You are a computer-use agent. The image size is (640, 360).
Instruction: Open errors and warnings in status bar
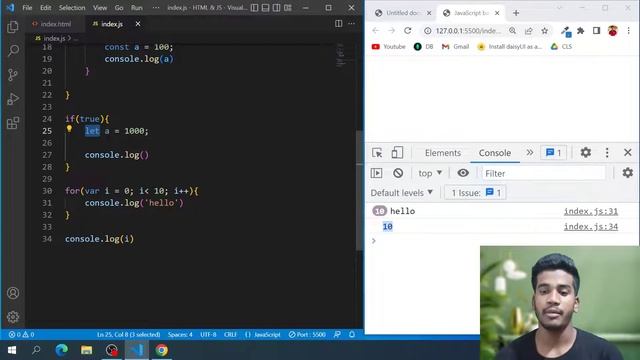22,334
